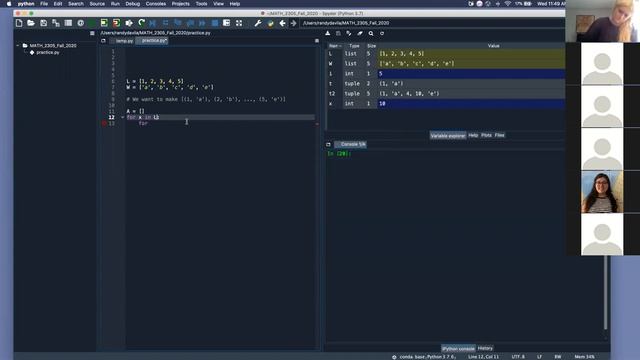Click the debug continue icon
The image size is (640, 360).
pos(202,23)
